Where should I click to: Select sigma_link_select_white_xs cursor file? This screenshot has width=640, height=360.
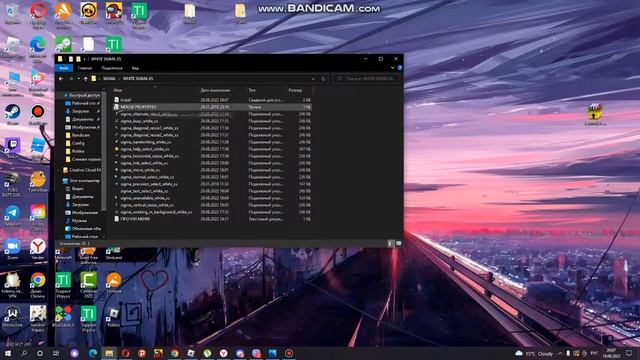(x=212, y=163)
